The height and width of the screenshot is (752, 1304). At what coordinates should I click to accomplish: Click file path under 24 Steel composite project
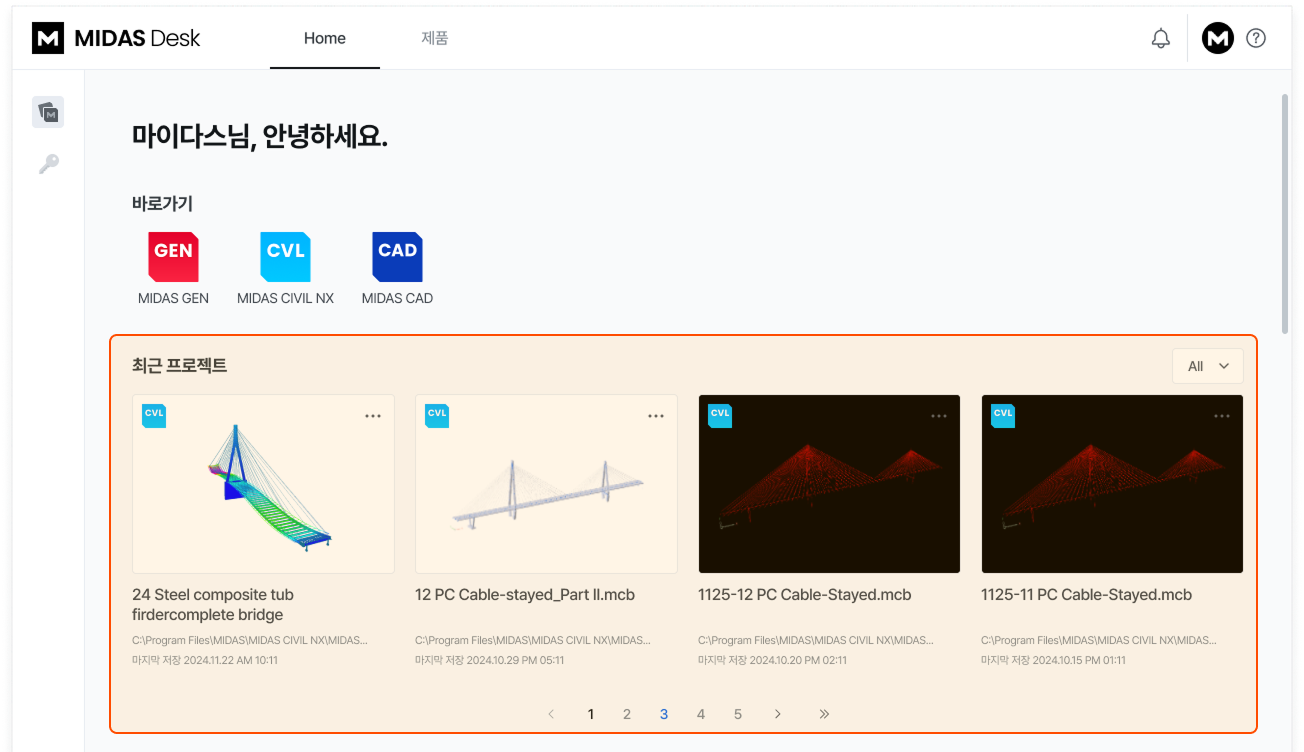[x=250, y=640]
